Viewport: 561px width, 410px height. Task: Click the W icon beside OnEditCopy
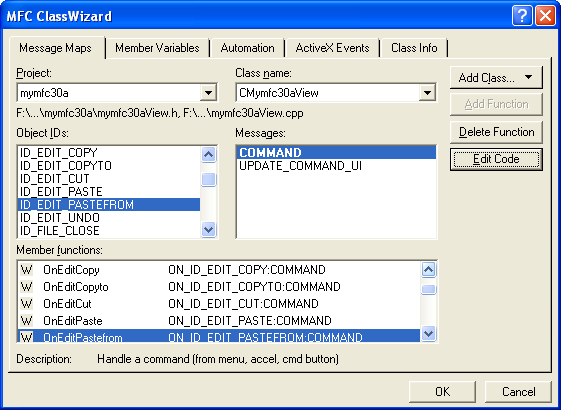(x=26, y=270)
